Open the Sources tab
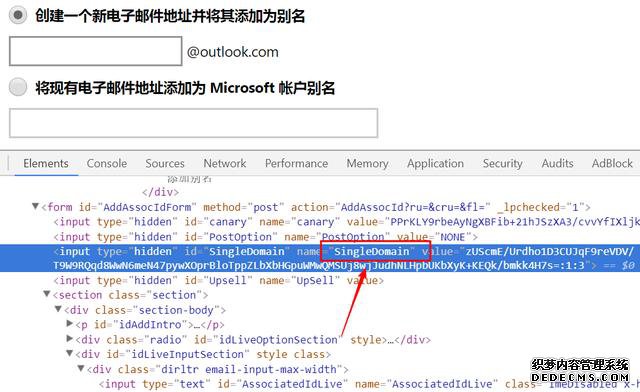 (x=165, y=163)
